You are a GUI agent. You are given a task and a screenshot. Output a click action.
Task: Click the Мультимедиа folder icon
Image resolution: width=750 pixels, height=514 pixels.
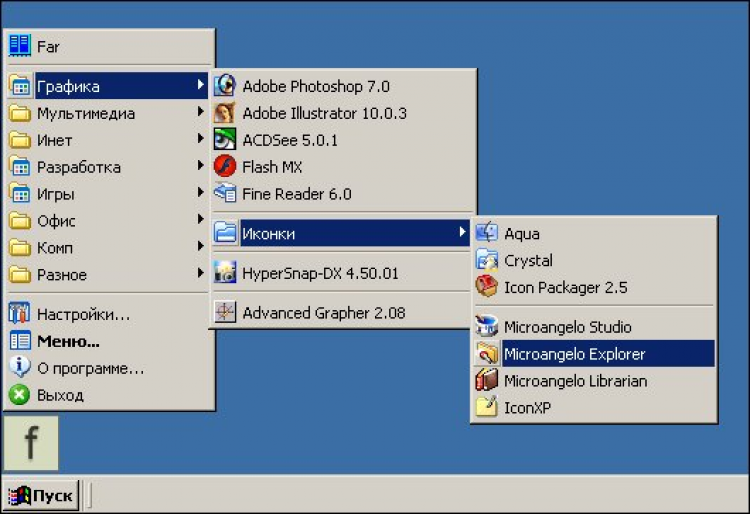point(20,113)
